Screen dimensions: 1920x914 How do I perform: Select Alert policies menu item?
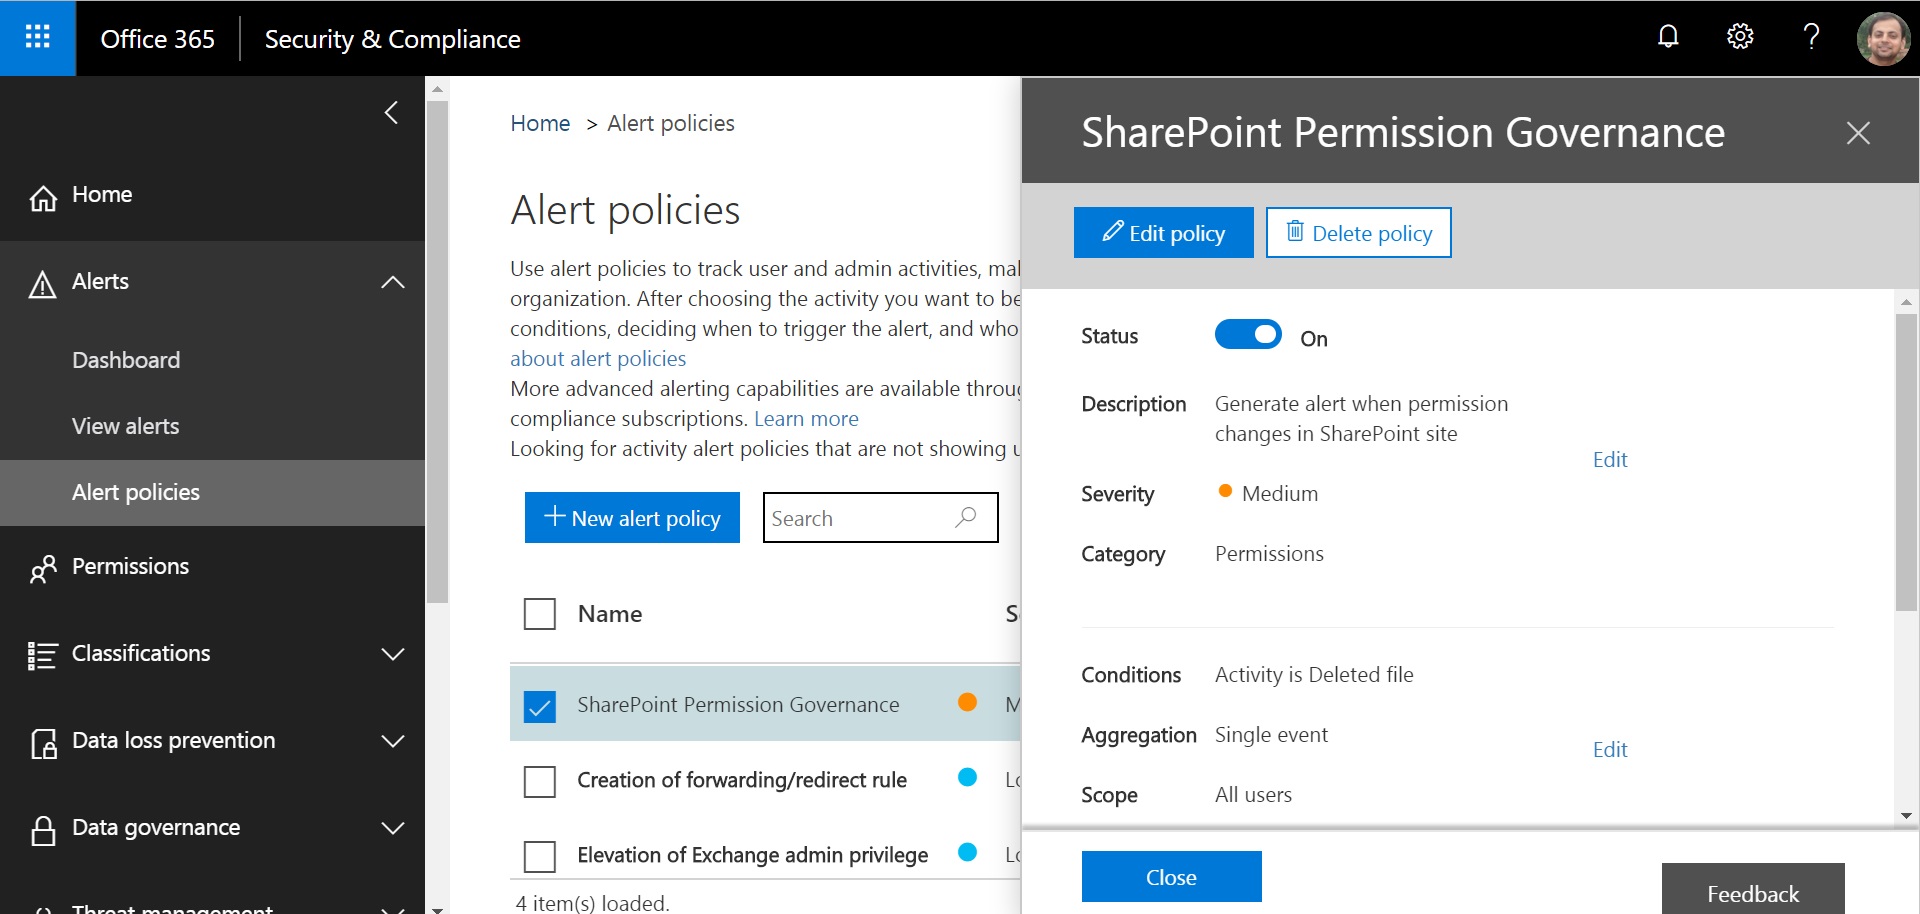point(212,492)
